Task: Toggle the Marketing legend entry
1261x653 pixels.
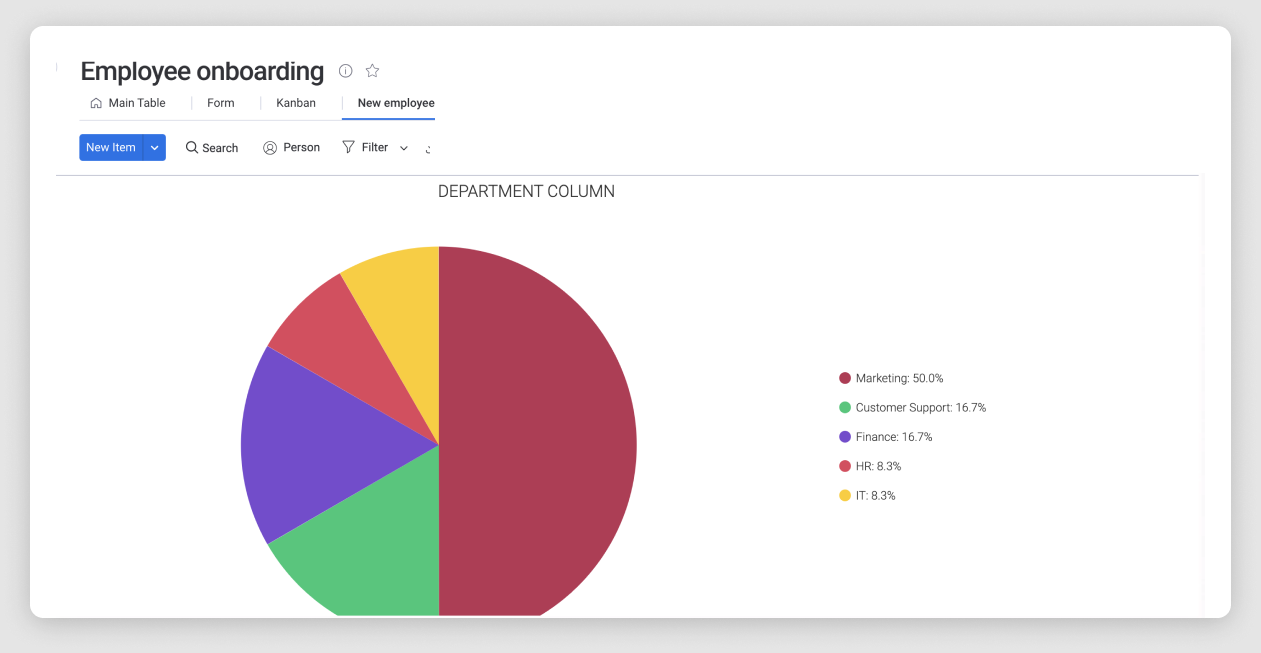Action: point(899,378)
